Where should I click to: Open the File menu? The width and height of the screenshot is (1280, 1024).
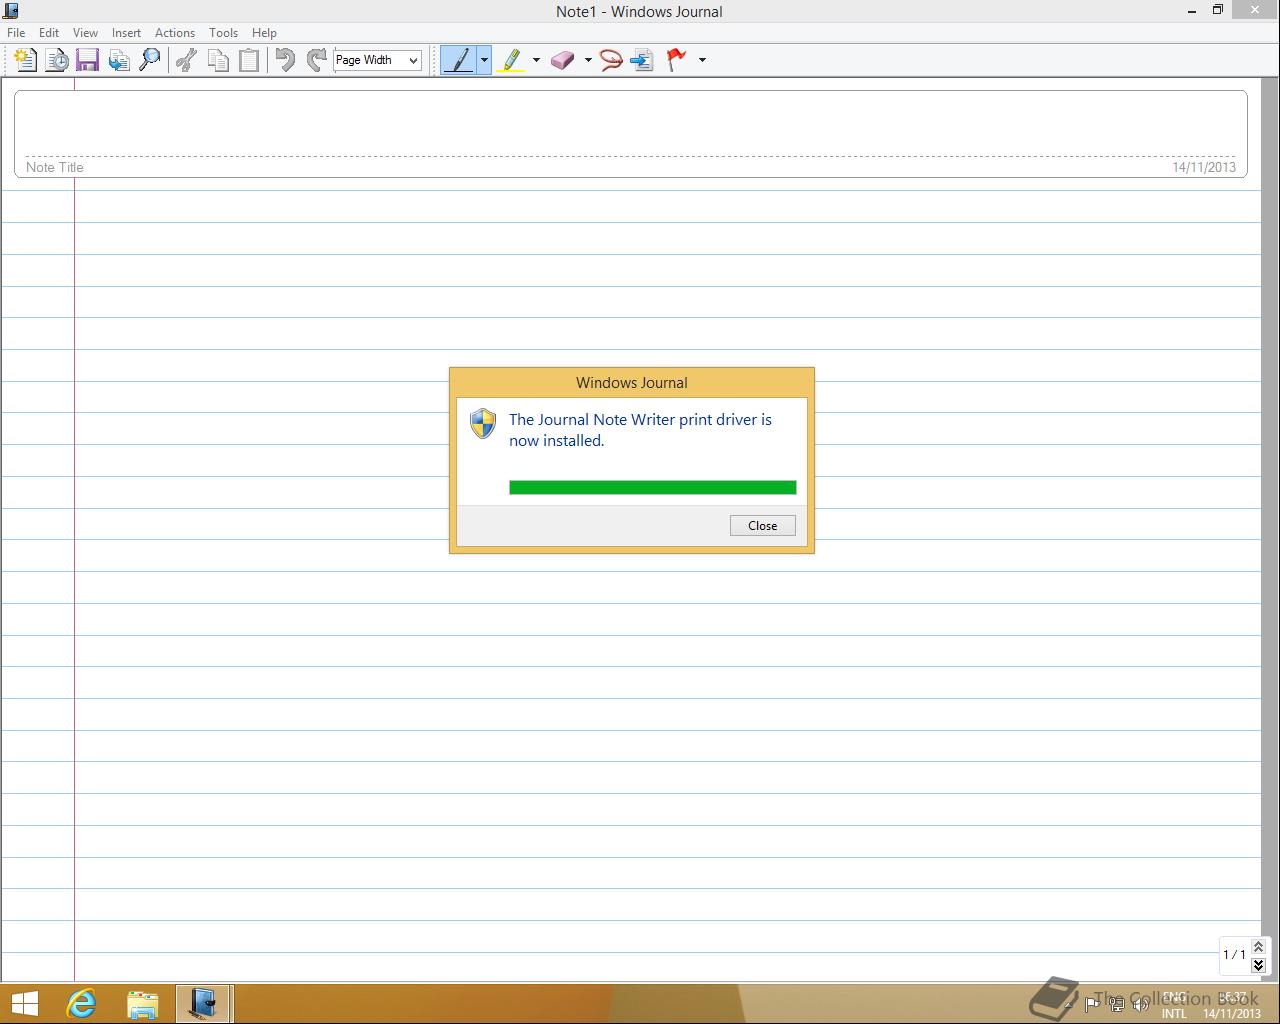coord(16,32)
